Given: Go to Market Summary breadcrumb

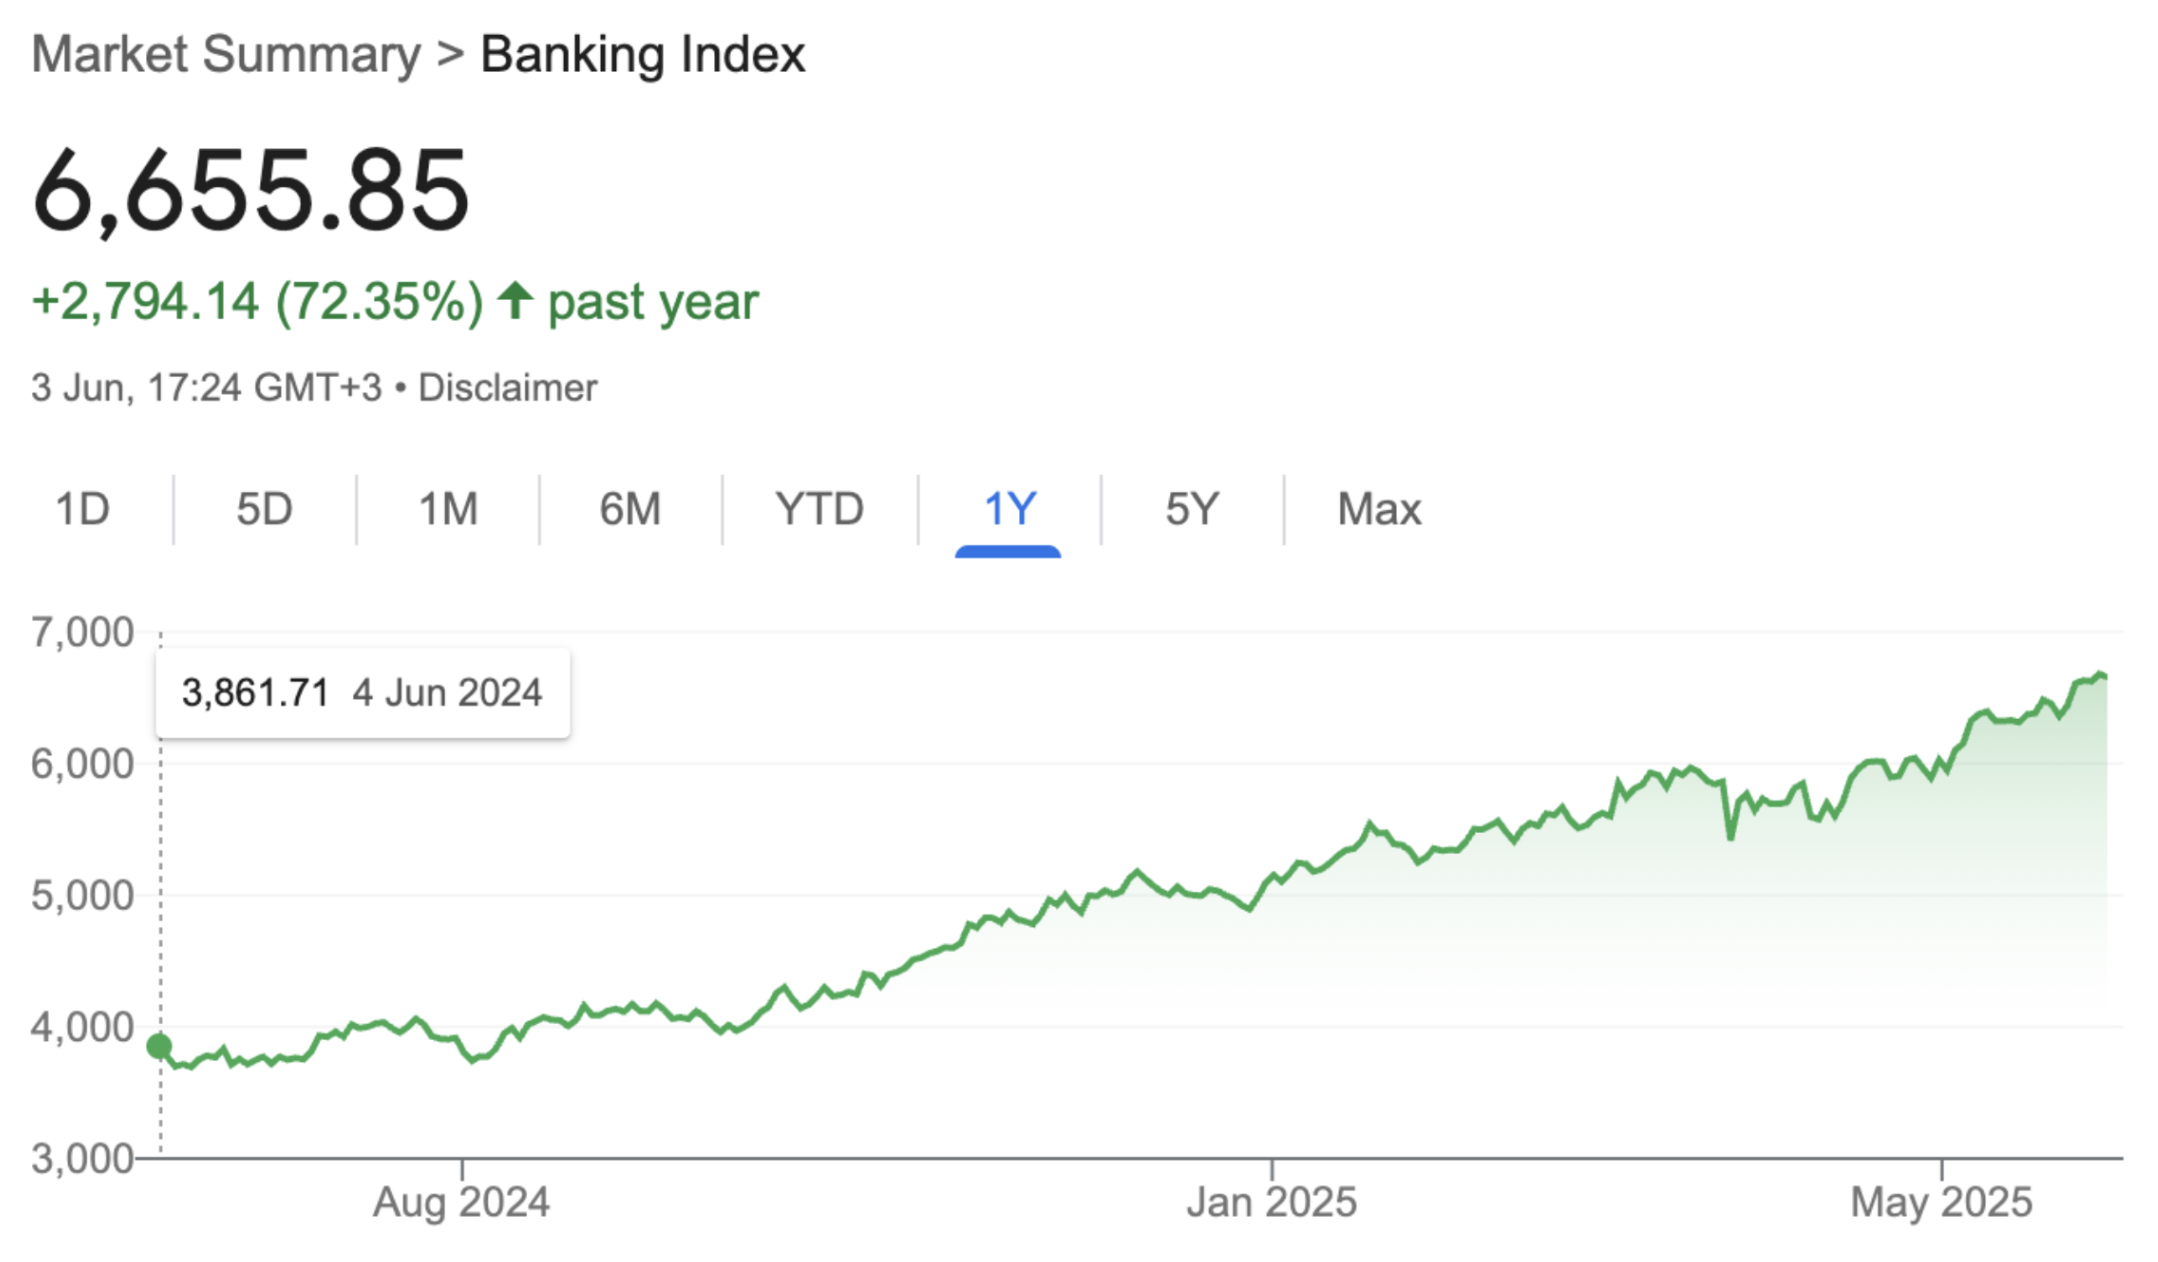Looking at the screenshot, I should click(x=226, y=54).
